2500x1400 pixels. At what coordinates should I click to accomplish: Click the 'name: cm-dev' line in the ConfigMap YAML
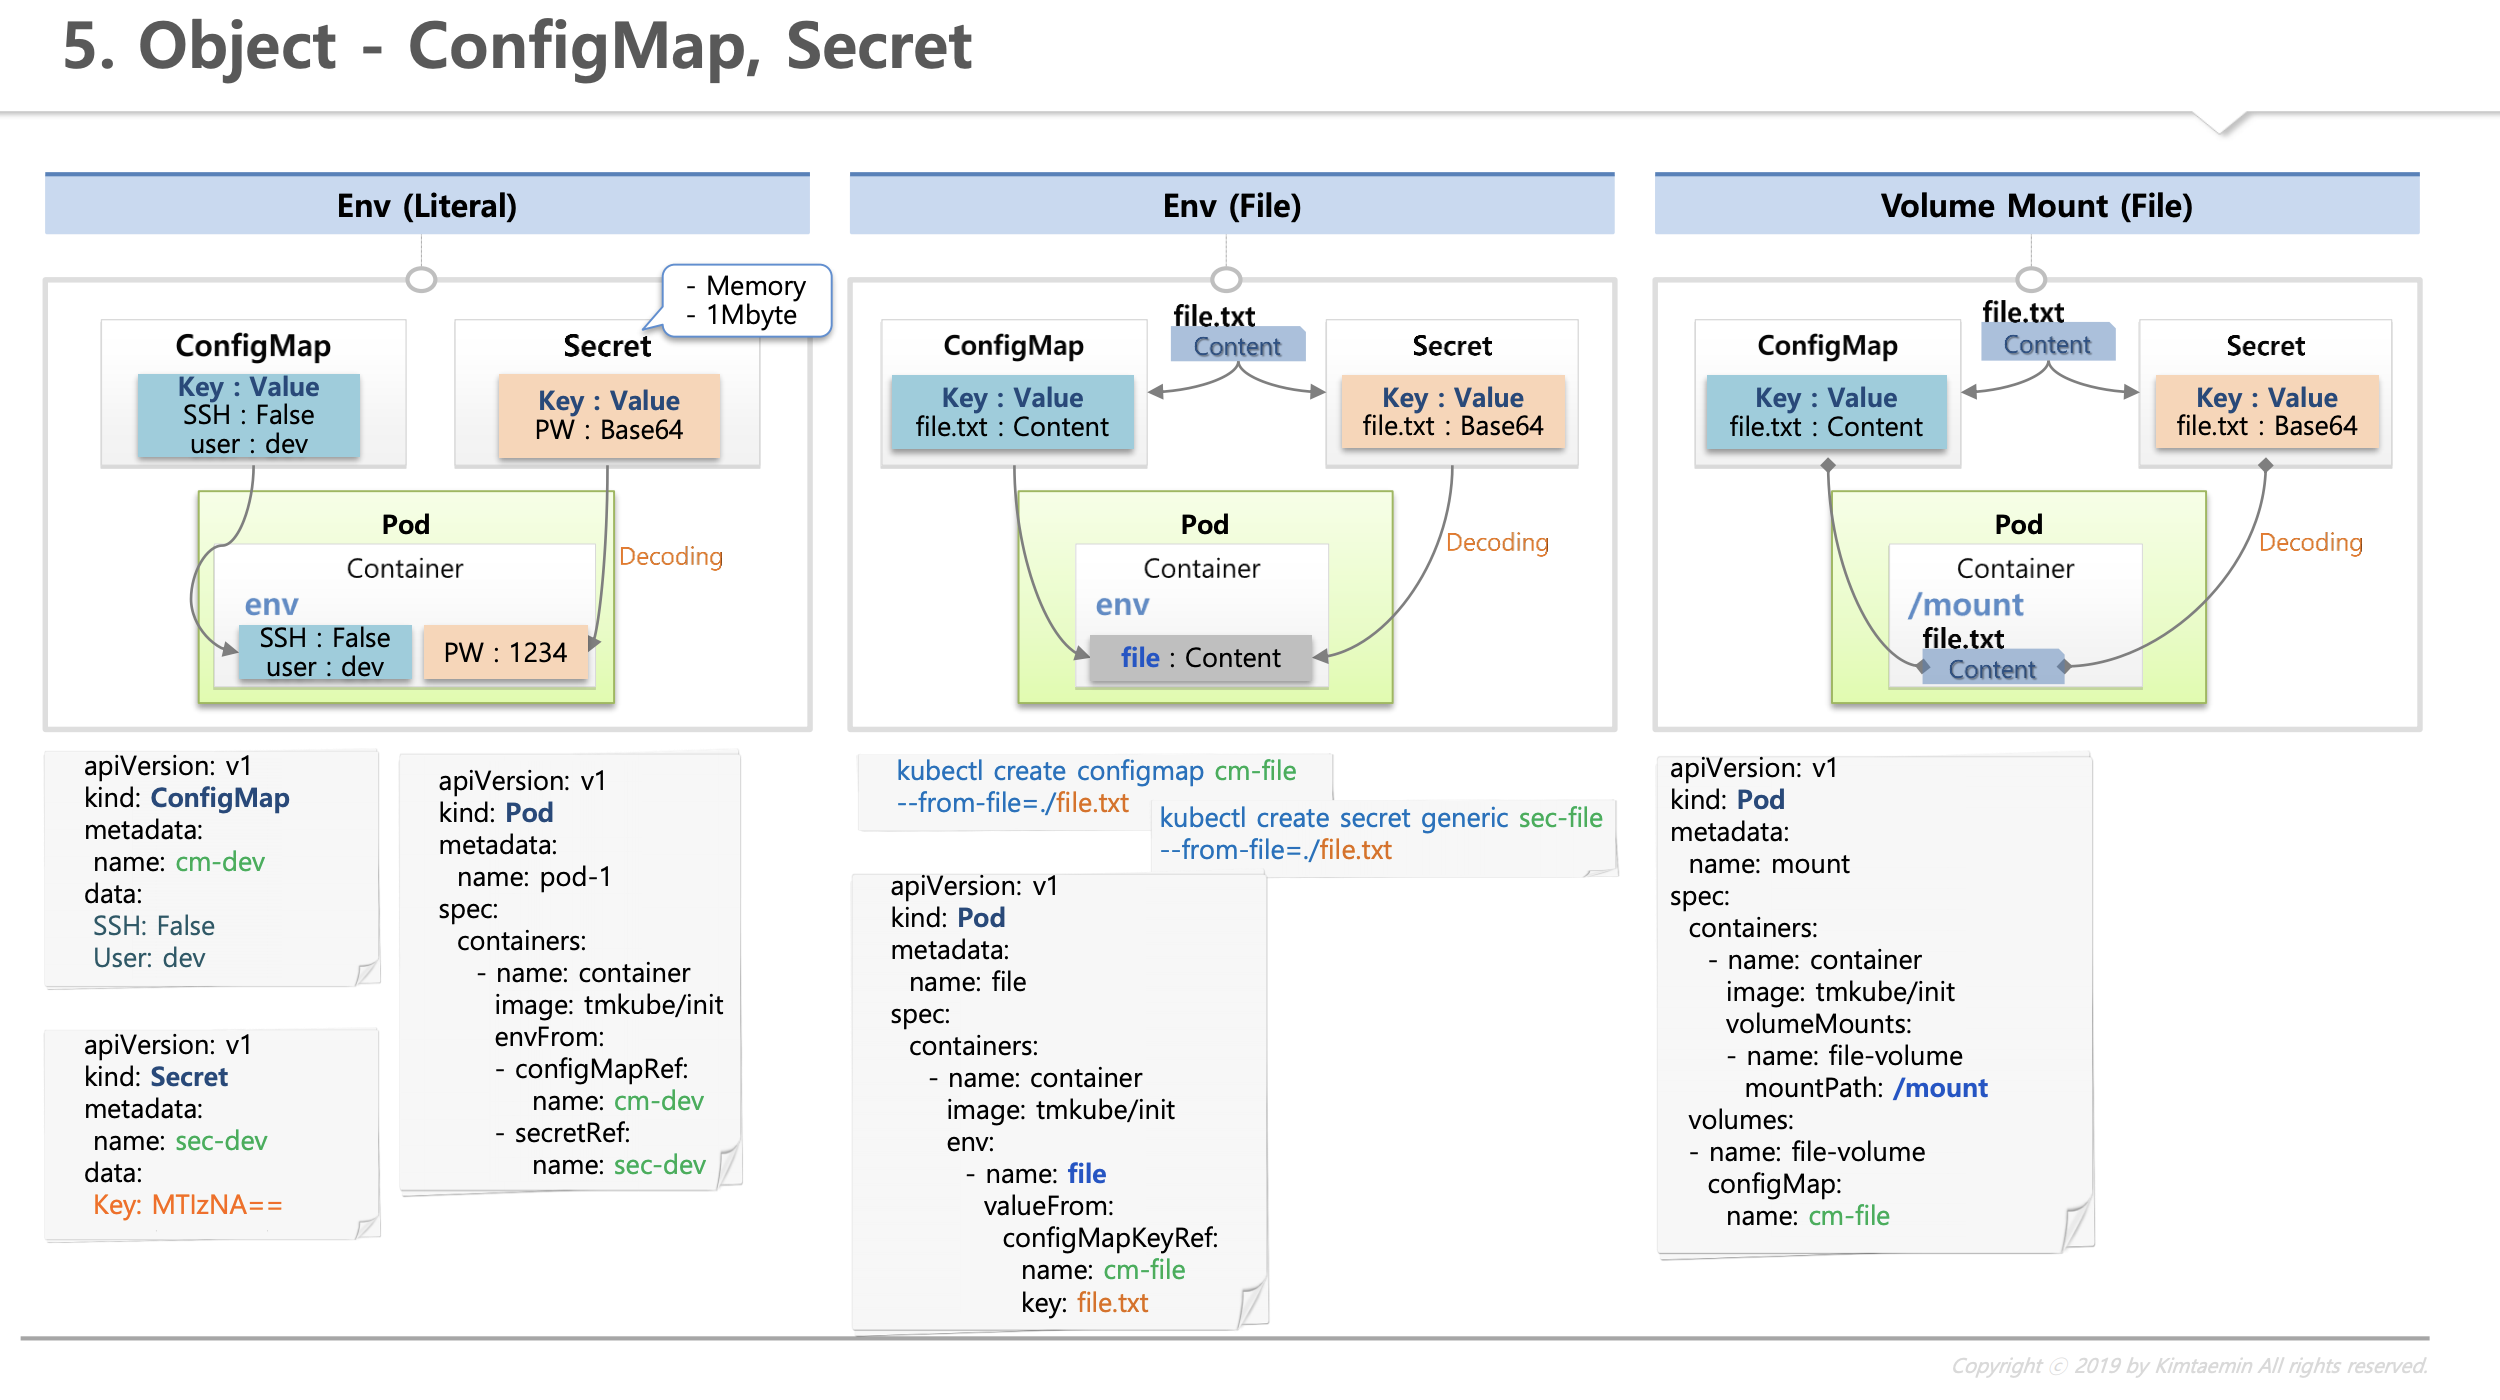[x=179, y=862]
